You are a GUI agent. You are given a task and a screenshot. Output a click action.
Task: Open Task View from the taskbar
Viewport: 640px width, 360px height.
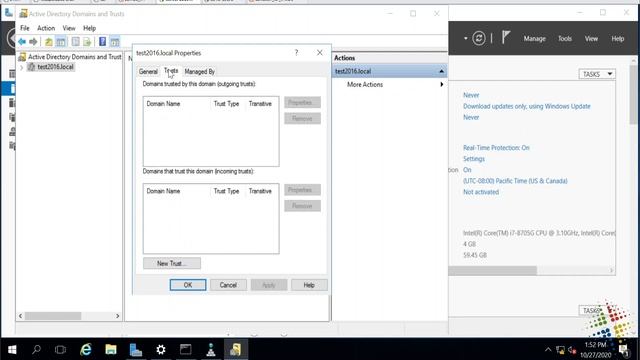(60, 349)
